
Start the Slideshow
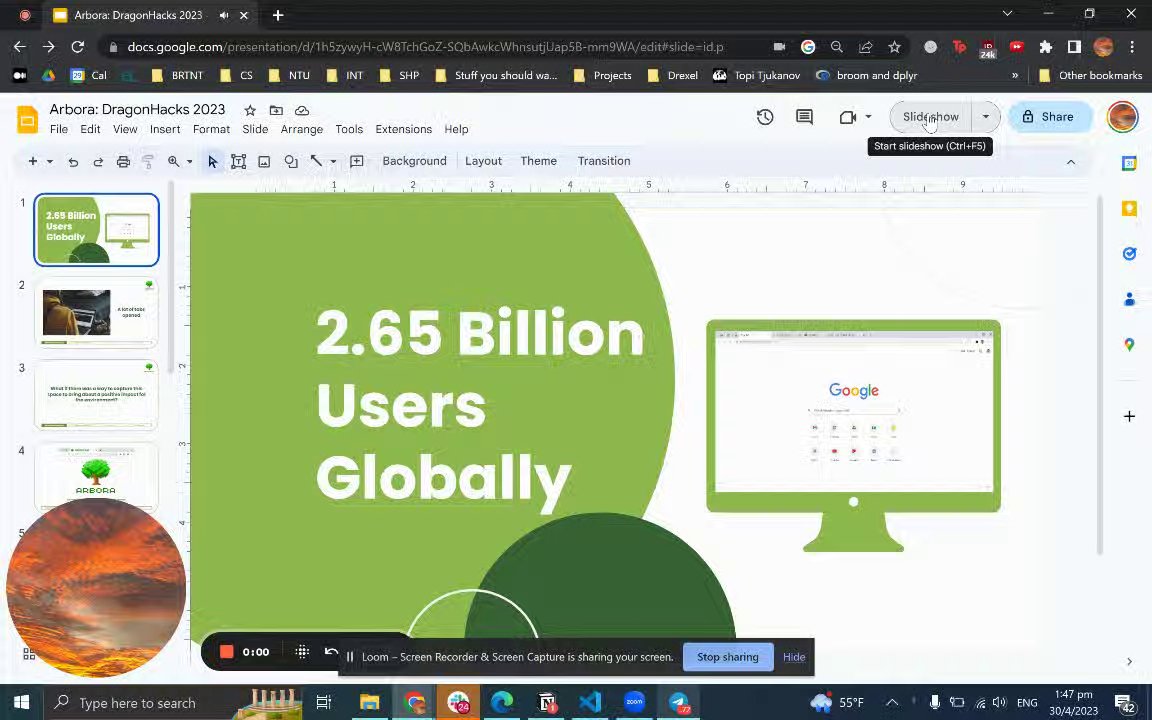pos(930,117)
